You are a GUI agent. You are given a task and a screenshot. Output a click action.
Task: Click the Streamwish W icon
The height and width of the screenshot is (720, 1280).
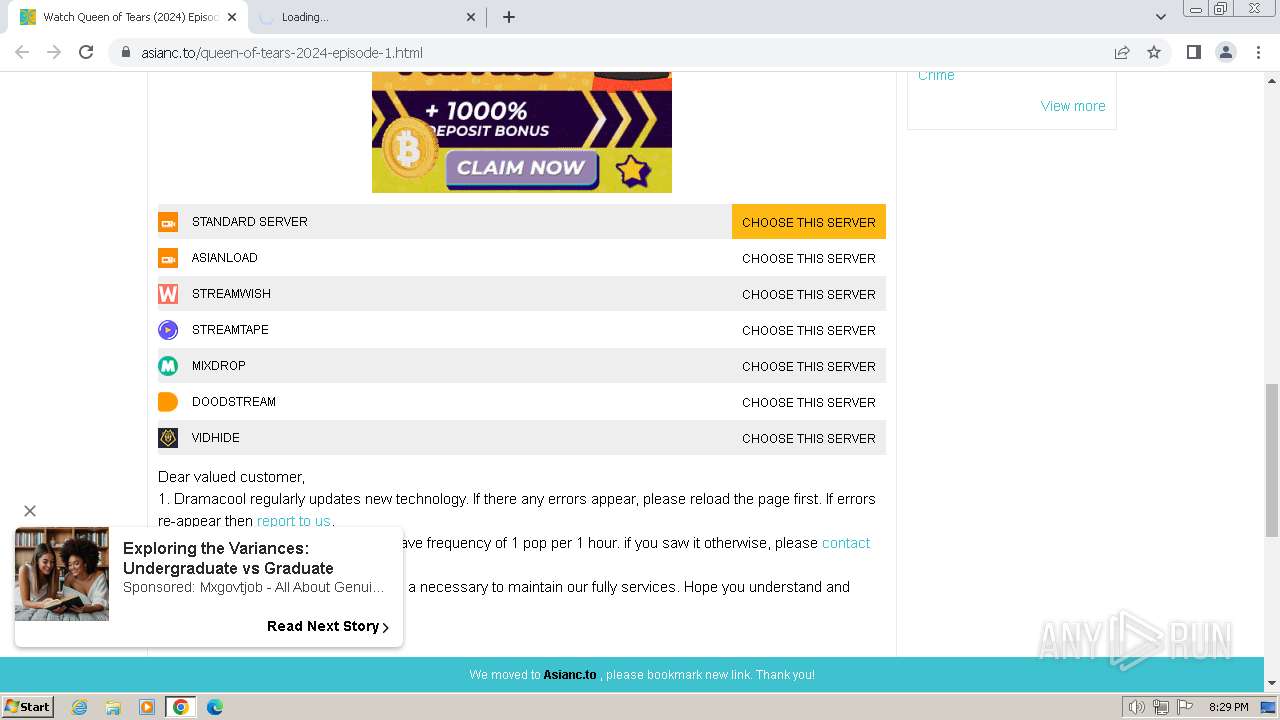[x=168, y=294]
